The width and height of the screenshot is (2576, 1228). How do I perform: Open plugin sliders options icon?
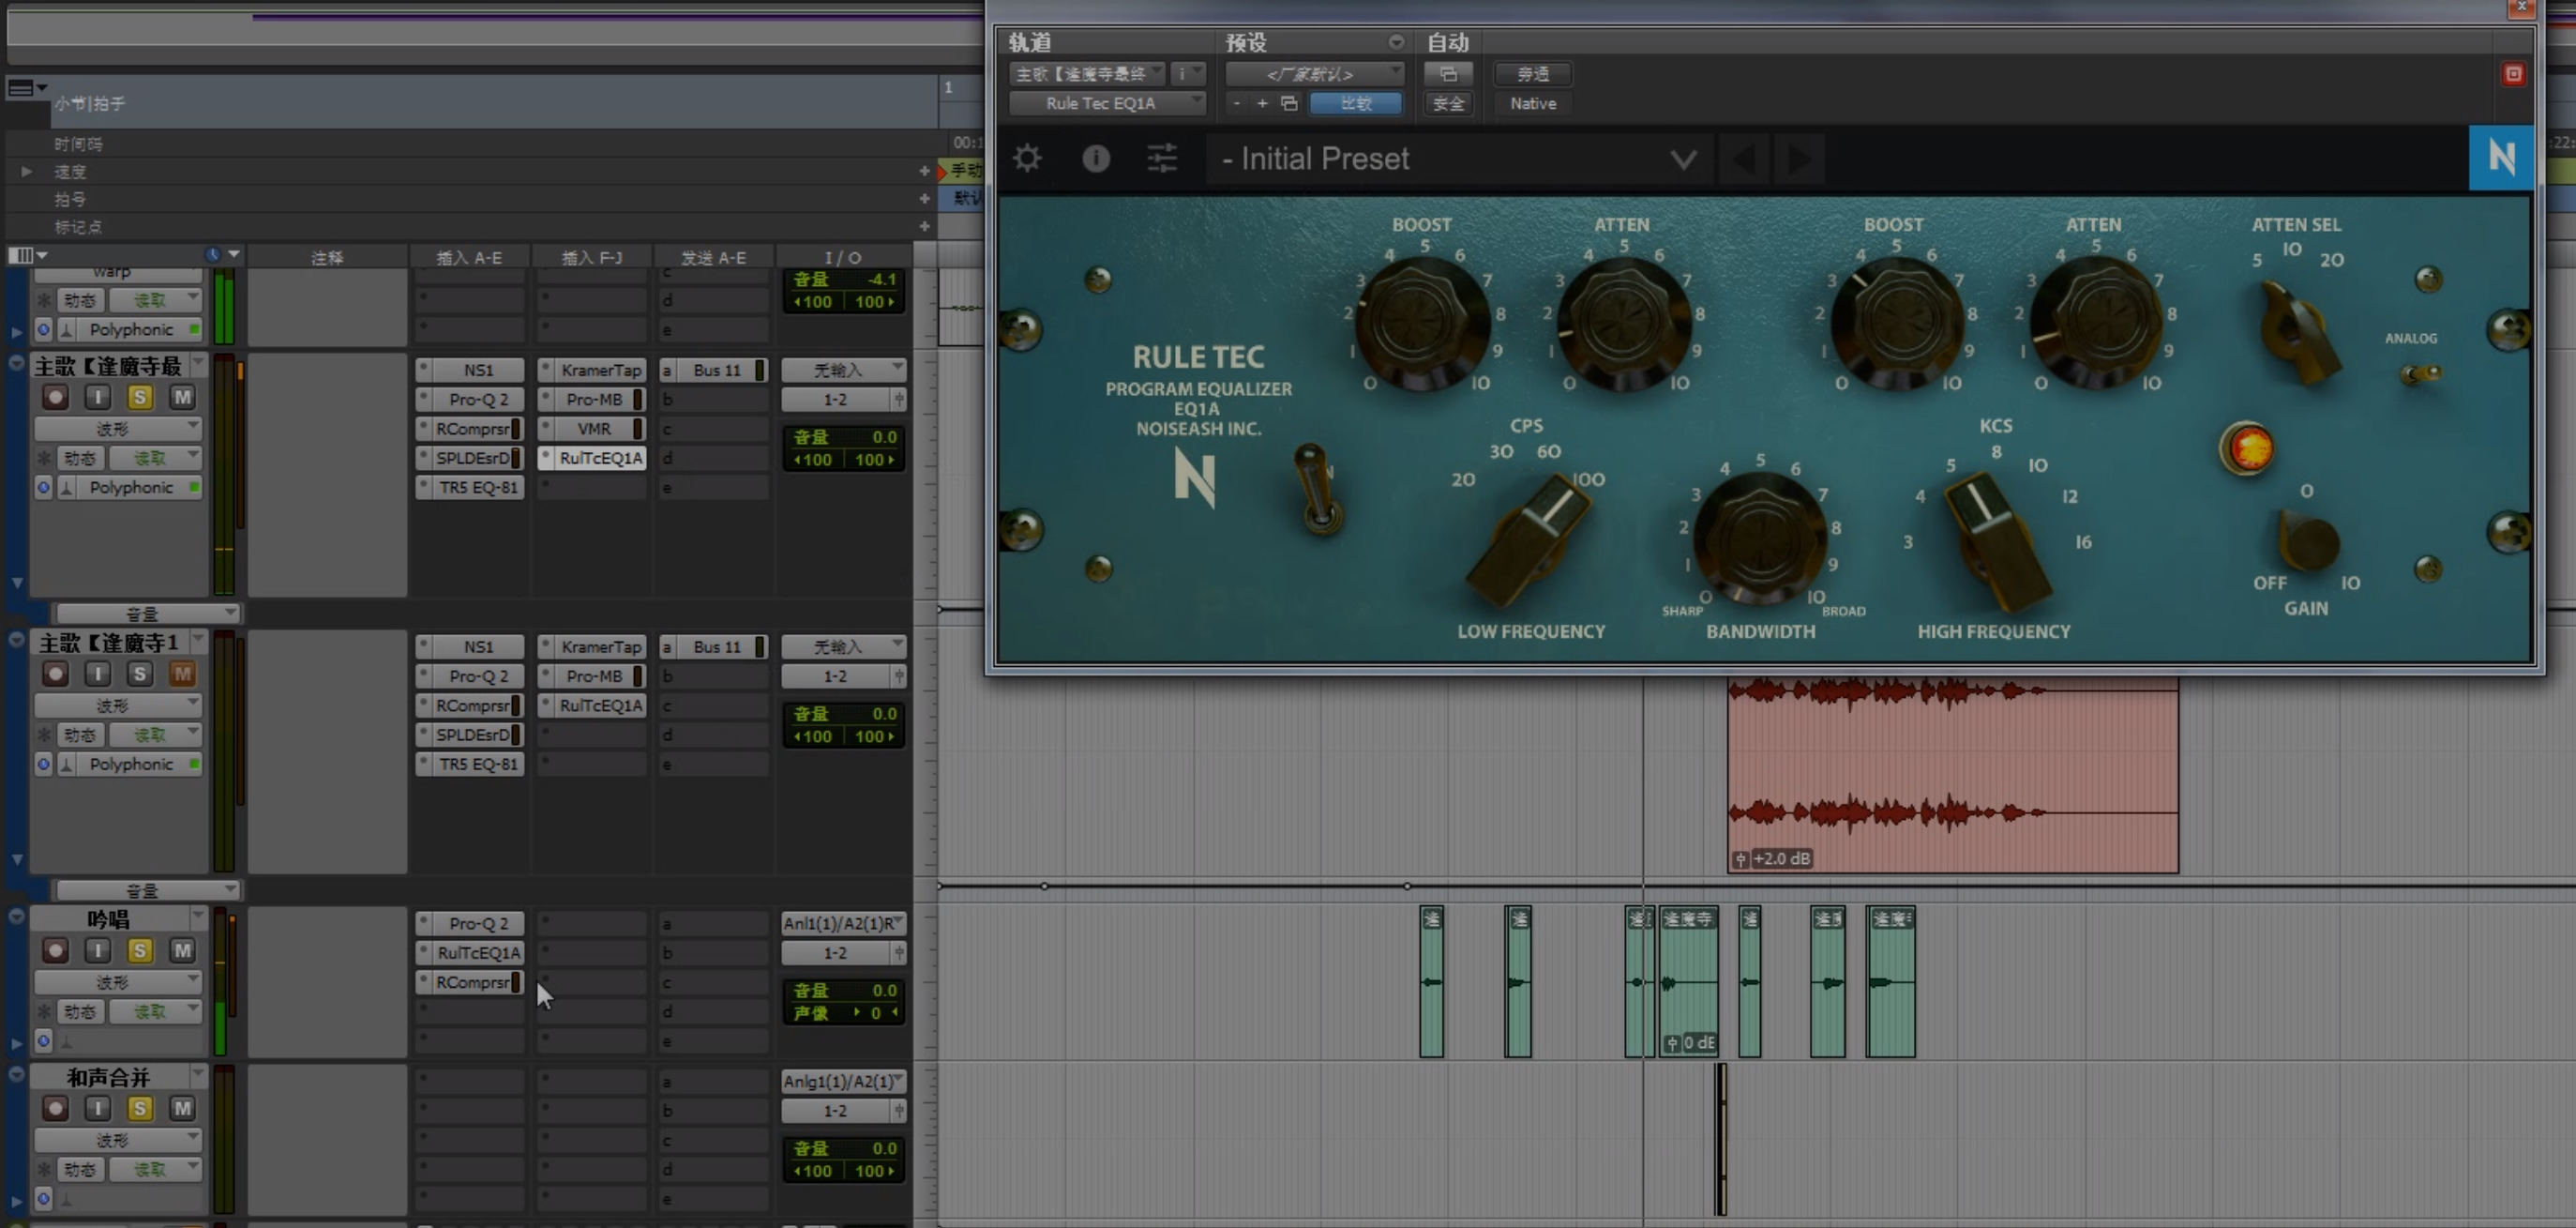1162,158
